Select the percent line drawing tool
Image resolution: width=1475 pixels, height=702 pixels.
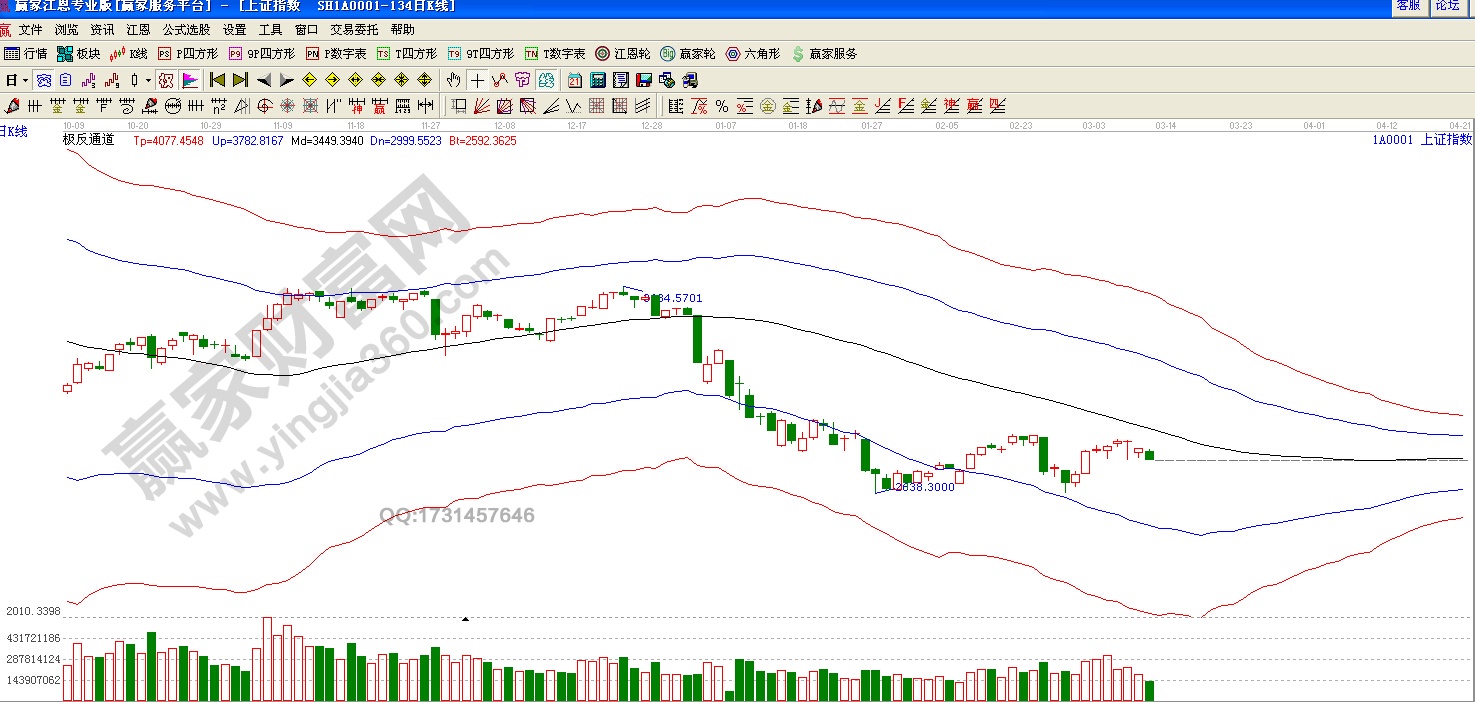point(721,106)
